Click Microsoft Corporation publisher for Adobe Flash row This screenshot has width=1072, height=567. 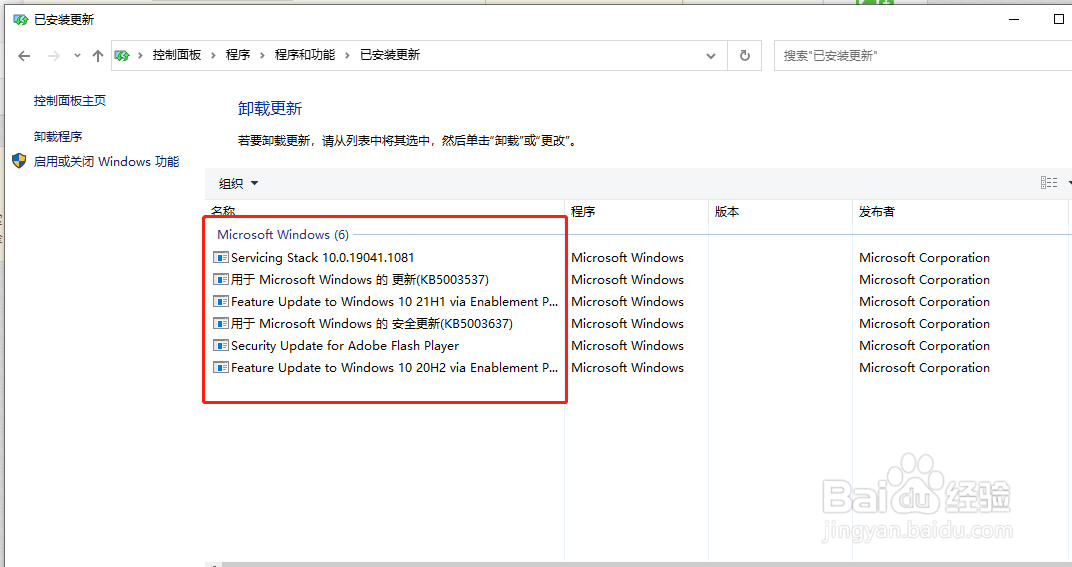(924, 345)
